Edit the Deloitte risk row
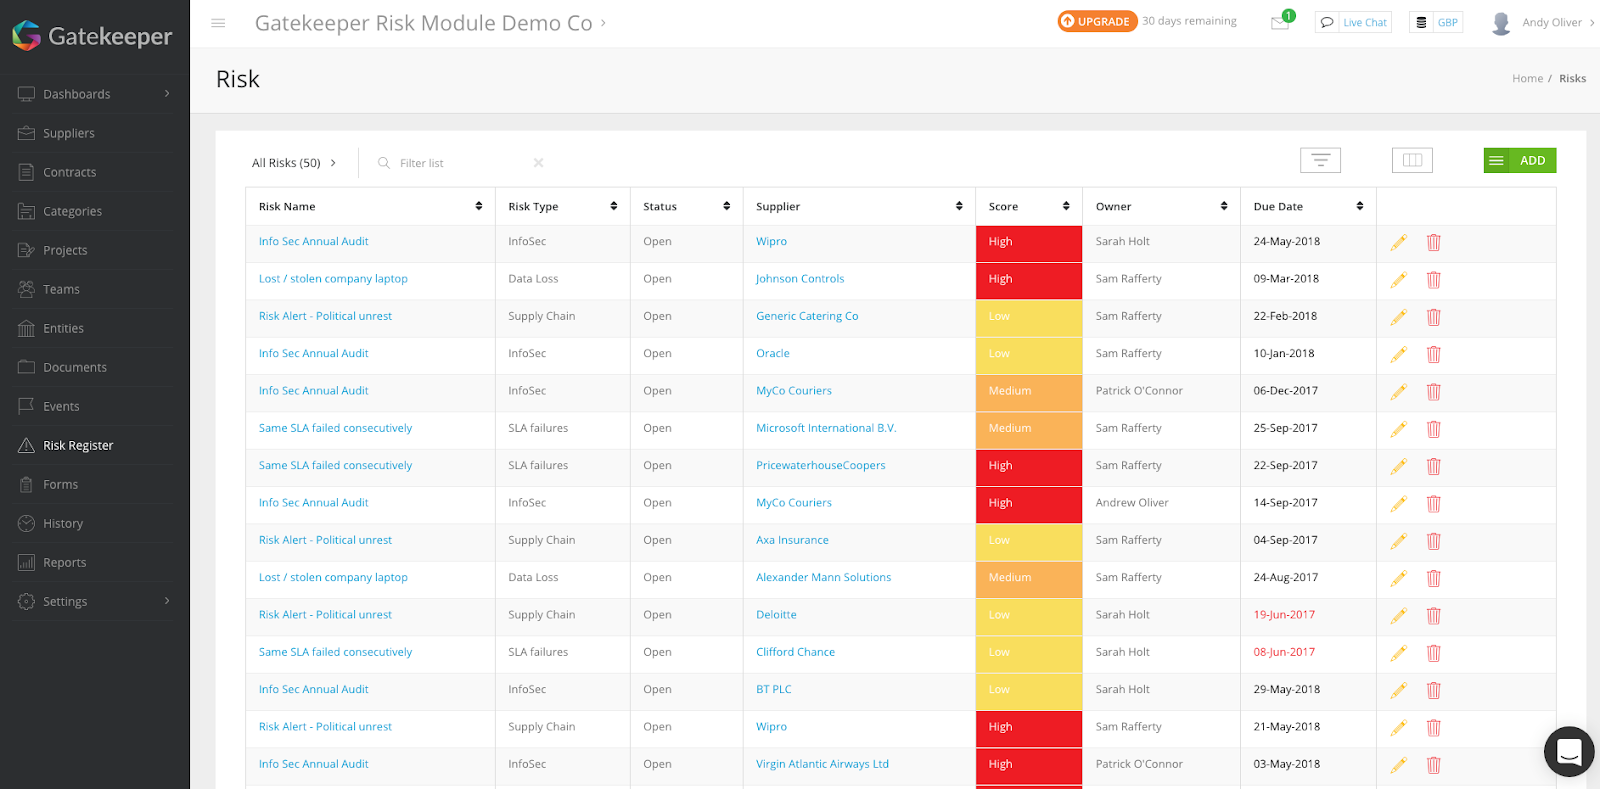The height and width of the screenshot is (789, 1600). 1398,616
